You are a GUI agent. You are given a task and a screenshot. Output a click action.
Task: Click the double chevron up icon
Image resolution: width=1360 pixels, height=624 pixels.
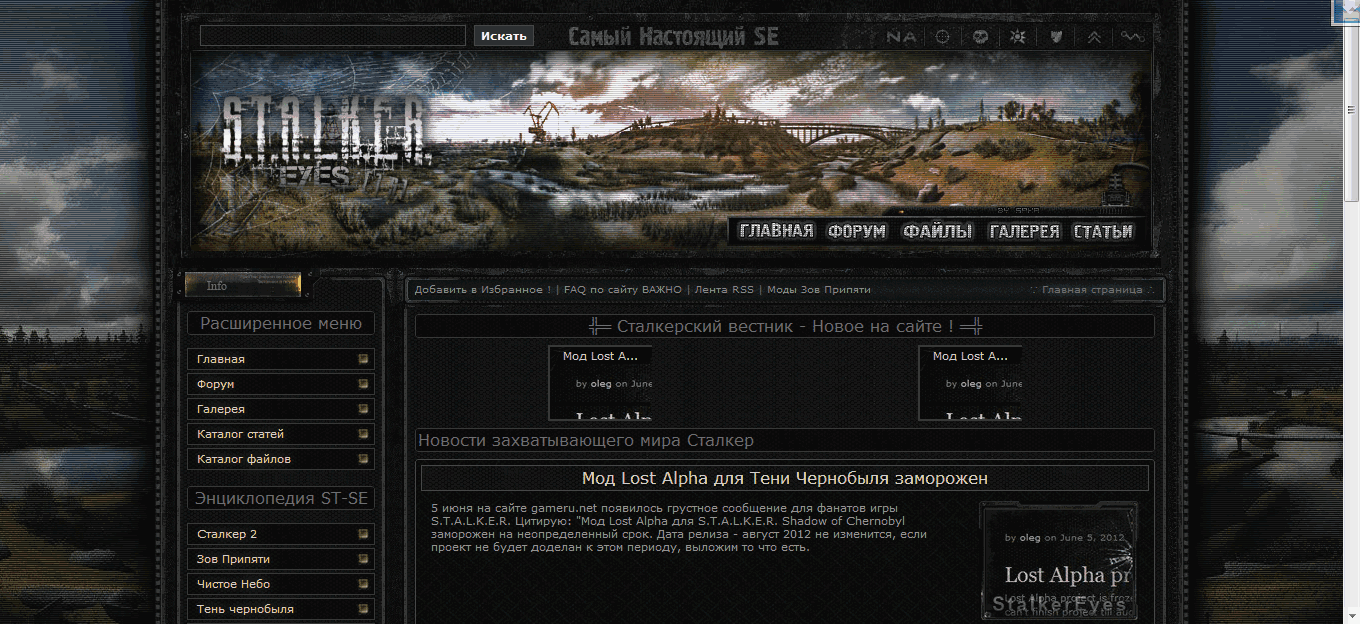(1094, 37)
